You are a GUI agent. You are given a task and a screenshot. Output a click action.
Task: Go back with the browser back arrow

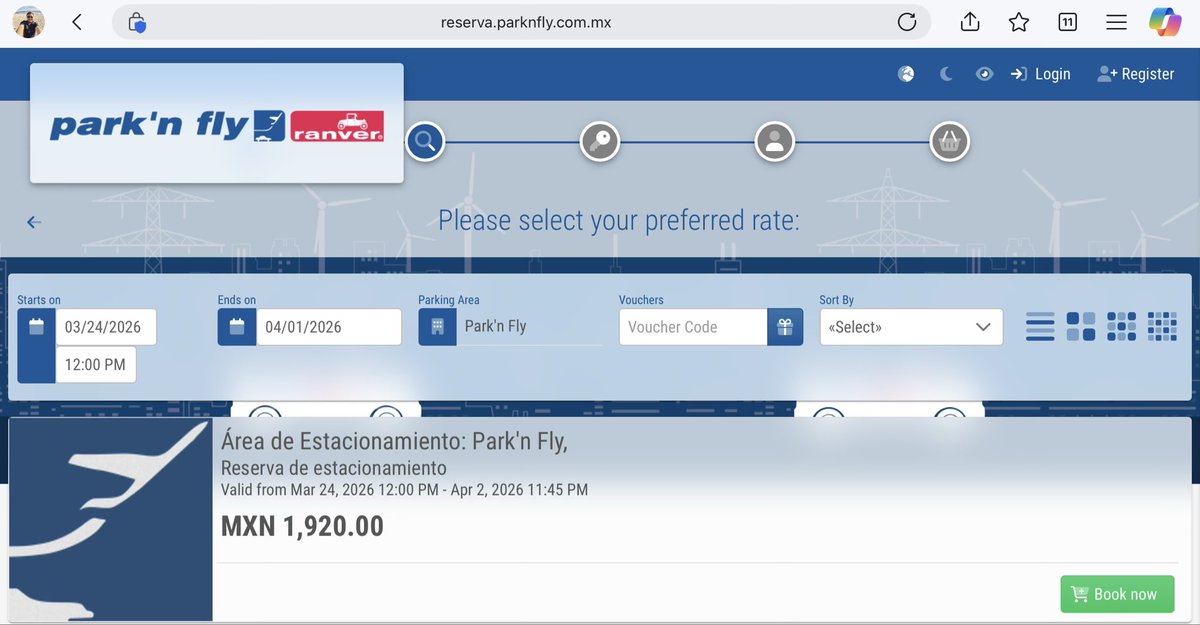(x=77, y=22)
